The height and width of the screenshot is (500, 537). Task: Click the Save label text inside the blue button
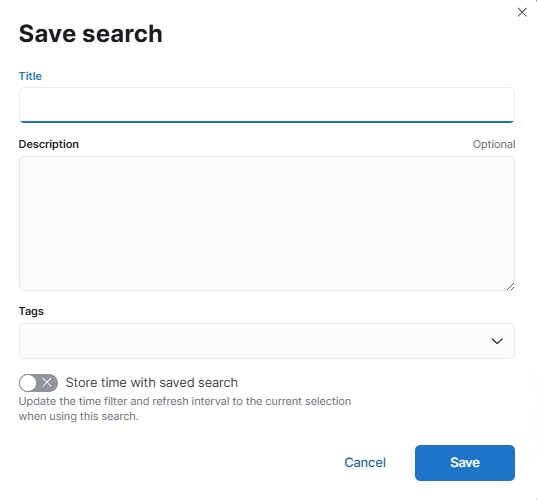(x=465, y=463)
